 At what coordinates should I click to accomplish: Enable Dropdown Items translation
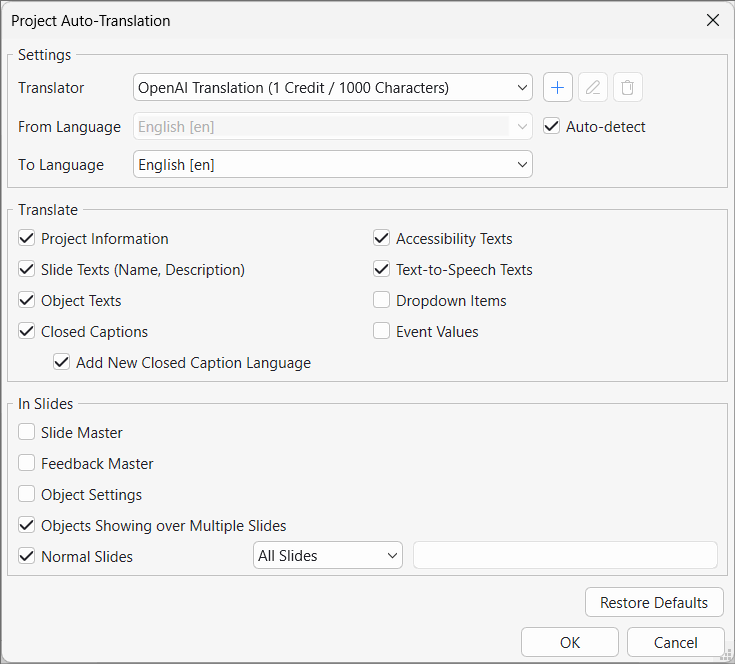point(381,301)
